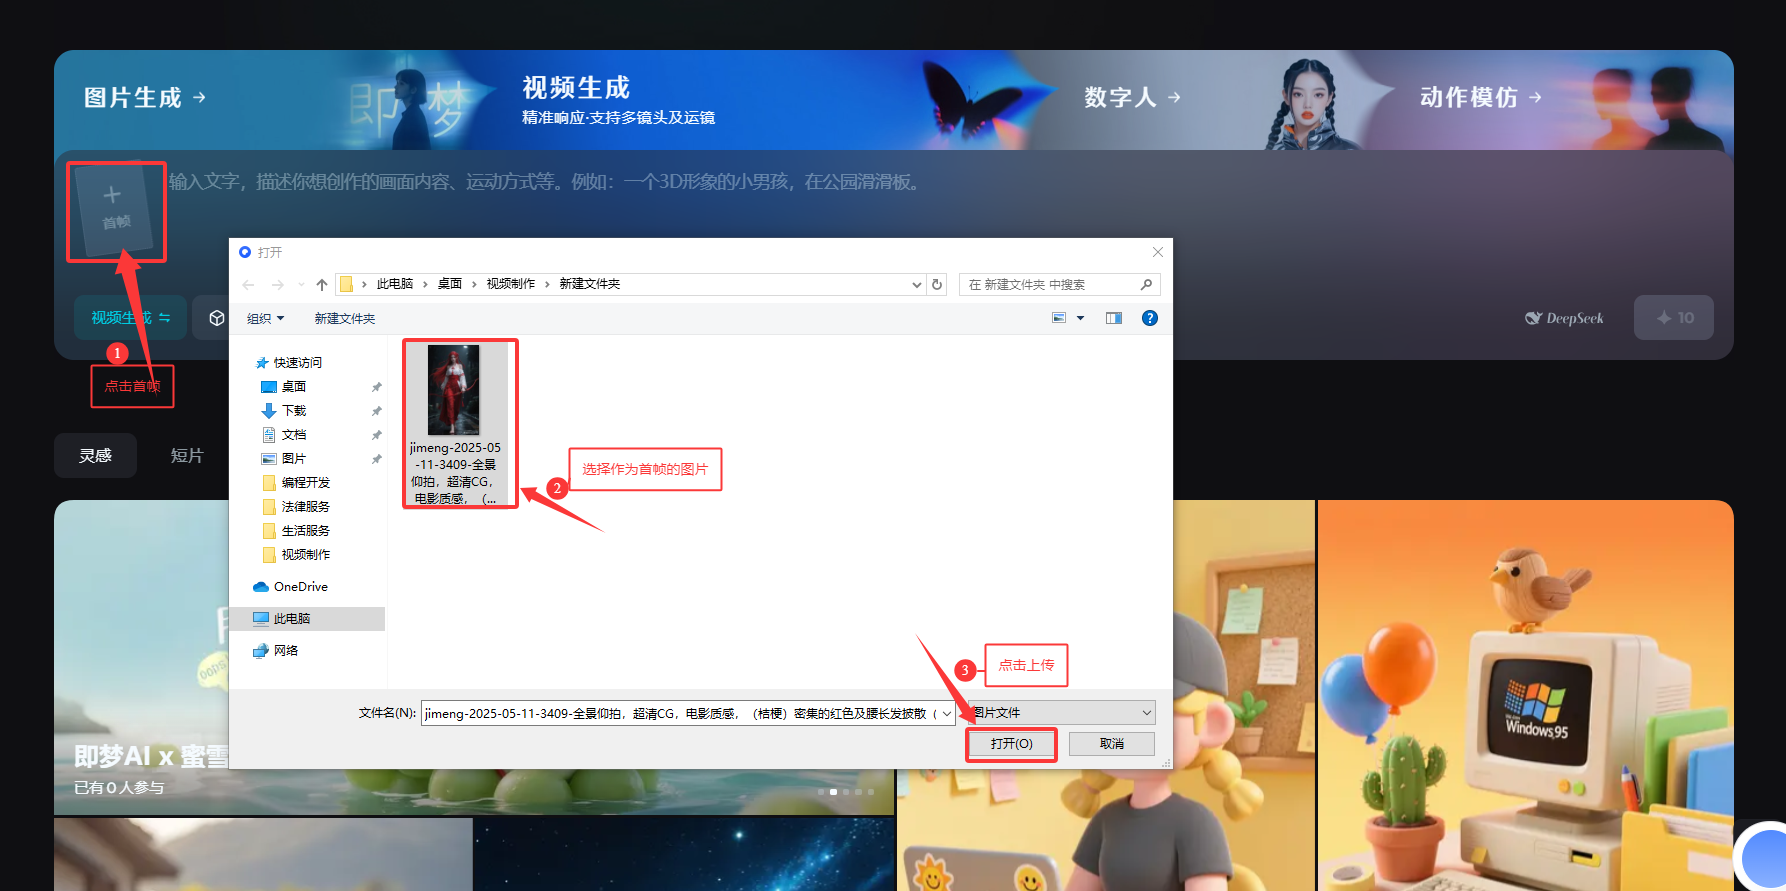This screenshot has height=891, width=1786.
Task: Click the 文件名 input field
Action: pos(680,713)
